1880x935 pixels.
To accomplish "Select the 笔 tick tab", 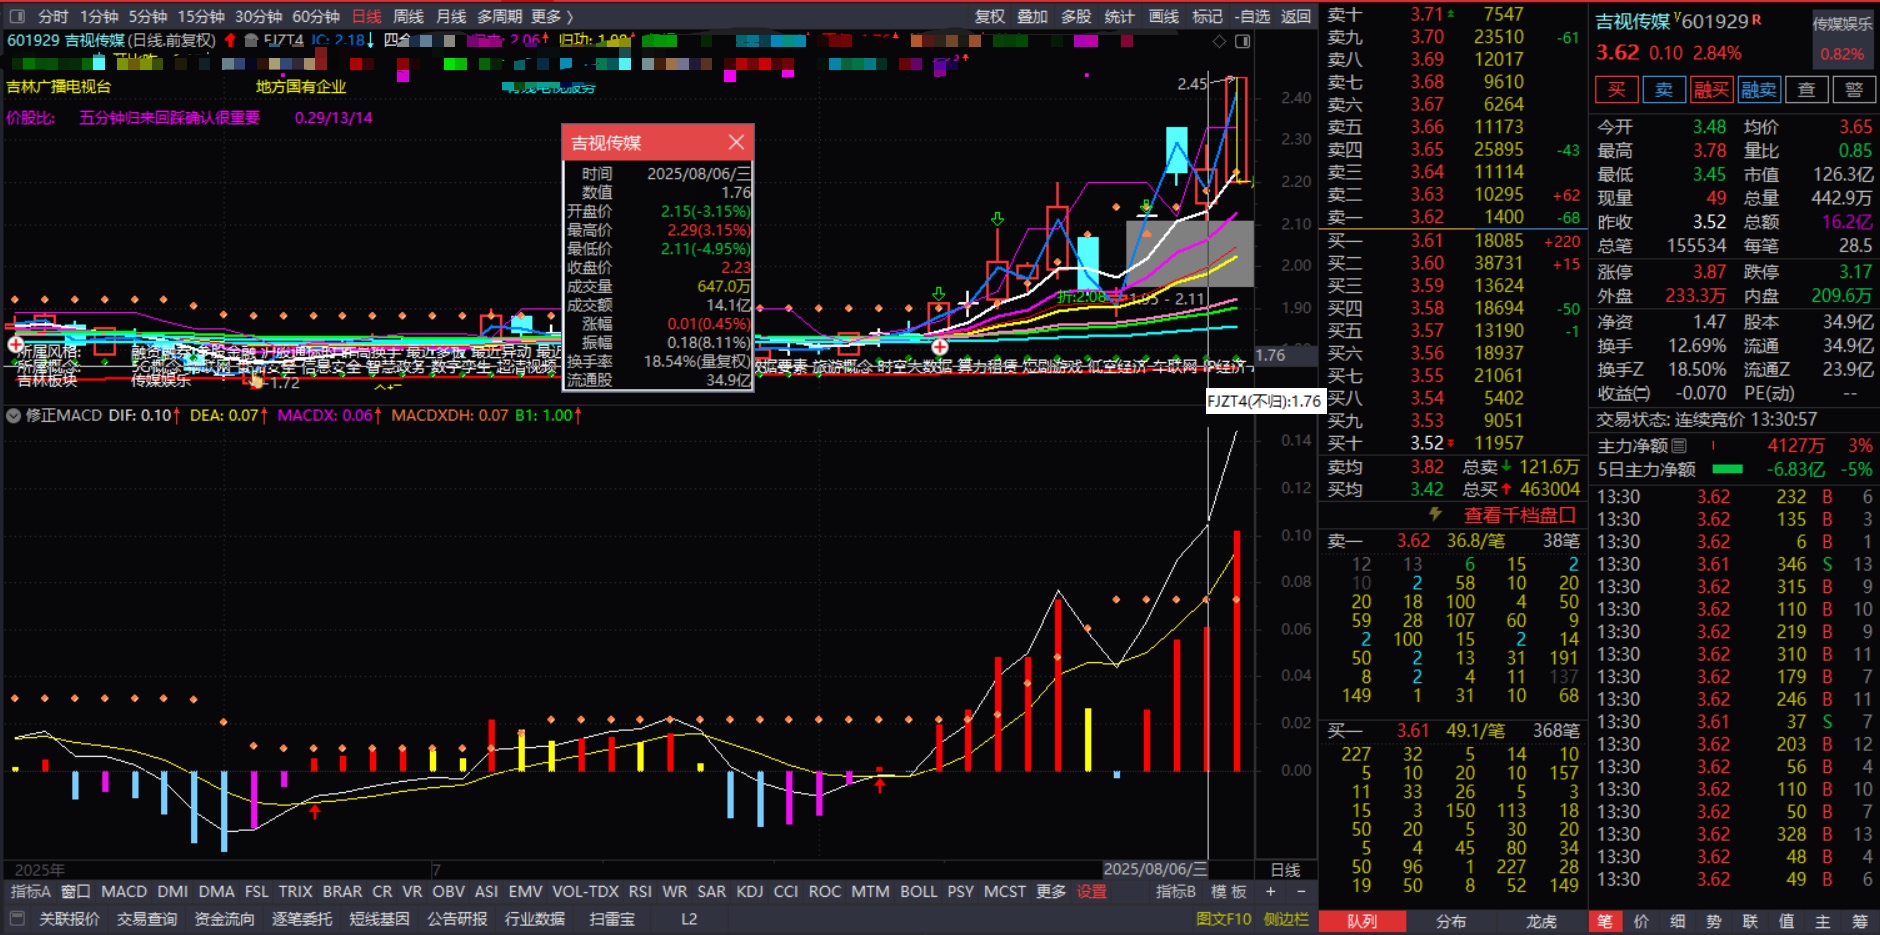I will pyautogui.click(x=1604, y=921).
